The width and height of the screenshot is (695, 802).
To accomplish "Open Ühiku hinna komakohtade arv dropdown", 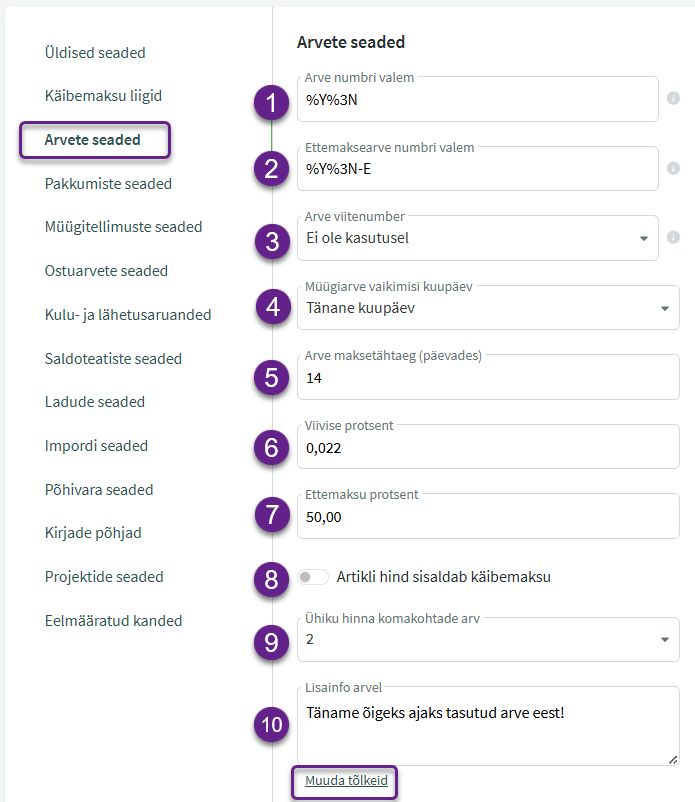I will [x=488, y=639].
